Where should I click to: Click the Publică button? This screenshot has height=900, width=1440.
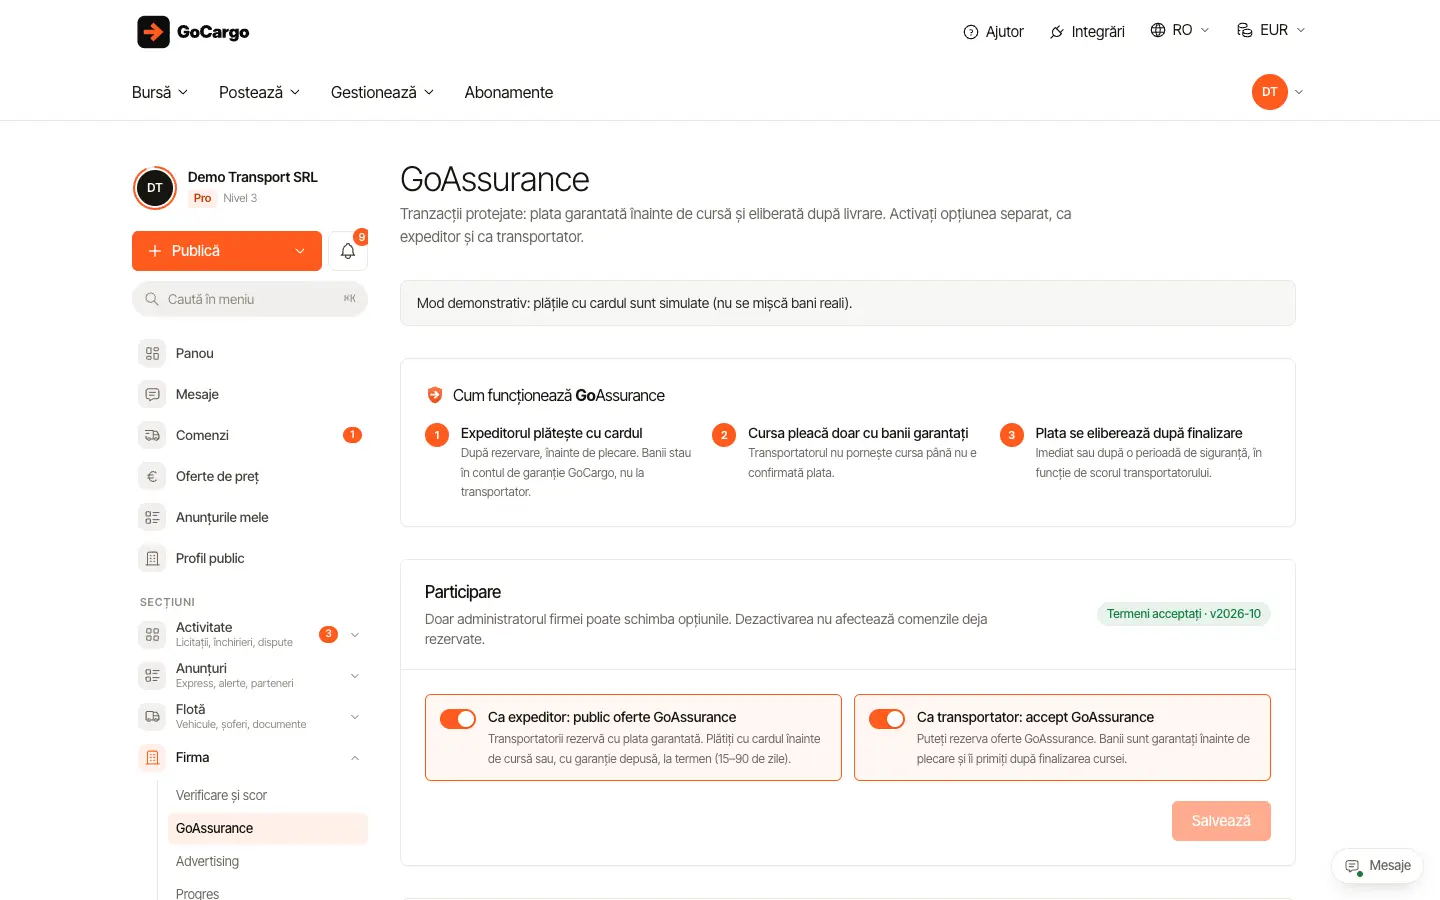pyautogui.click(x=227, y=251)
